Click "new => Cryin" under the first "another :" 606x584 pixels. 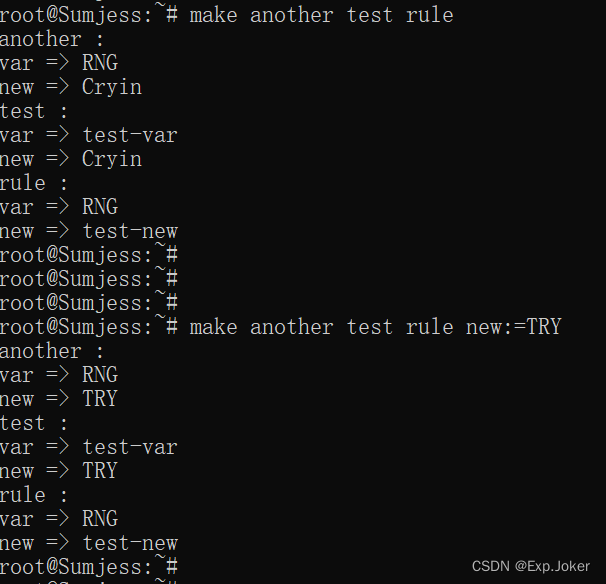click(71, 87)
